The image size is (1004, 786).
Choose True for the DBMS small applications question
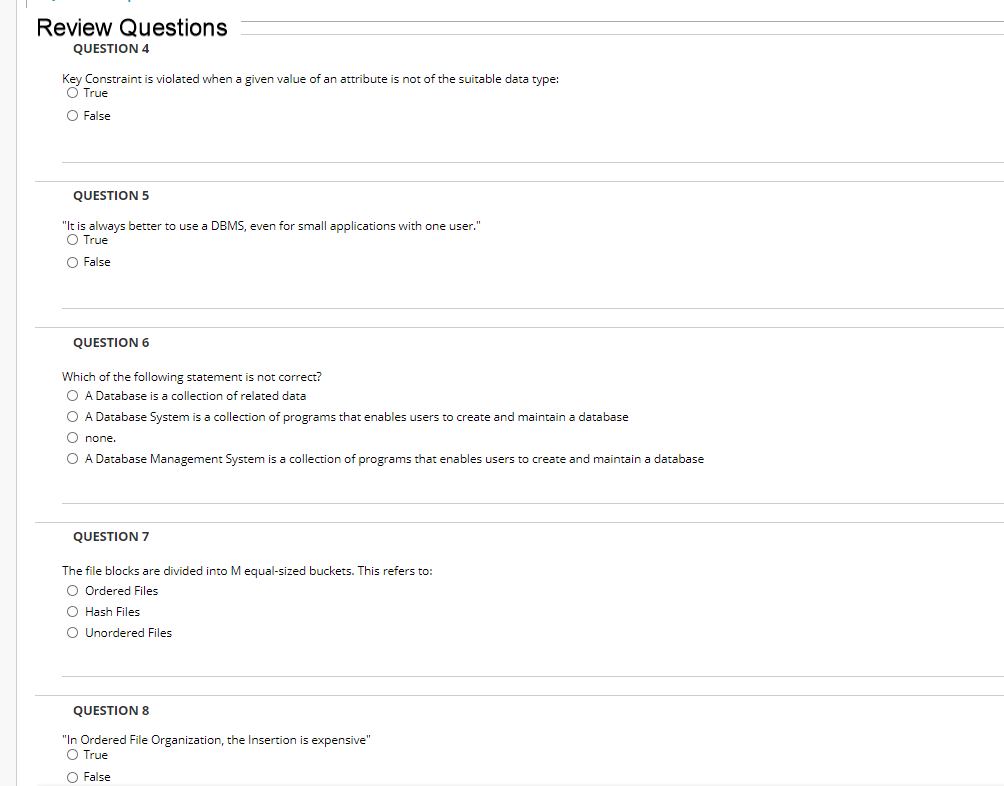pyautogui.click(x=72, y=239)
